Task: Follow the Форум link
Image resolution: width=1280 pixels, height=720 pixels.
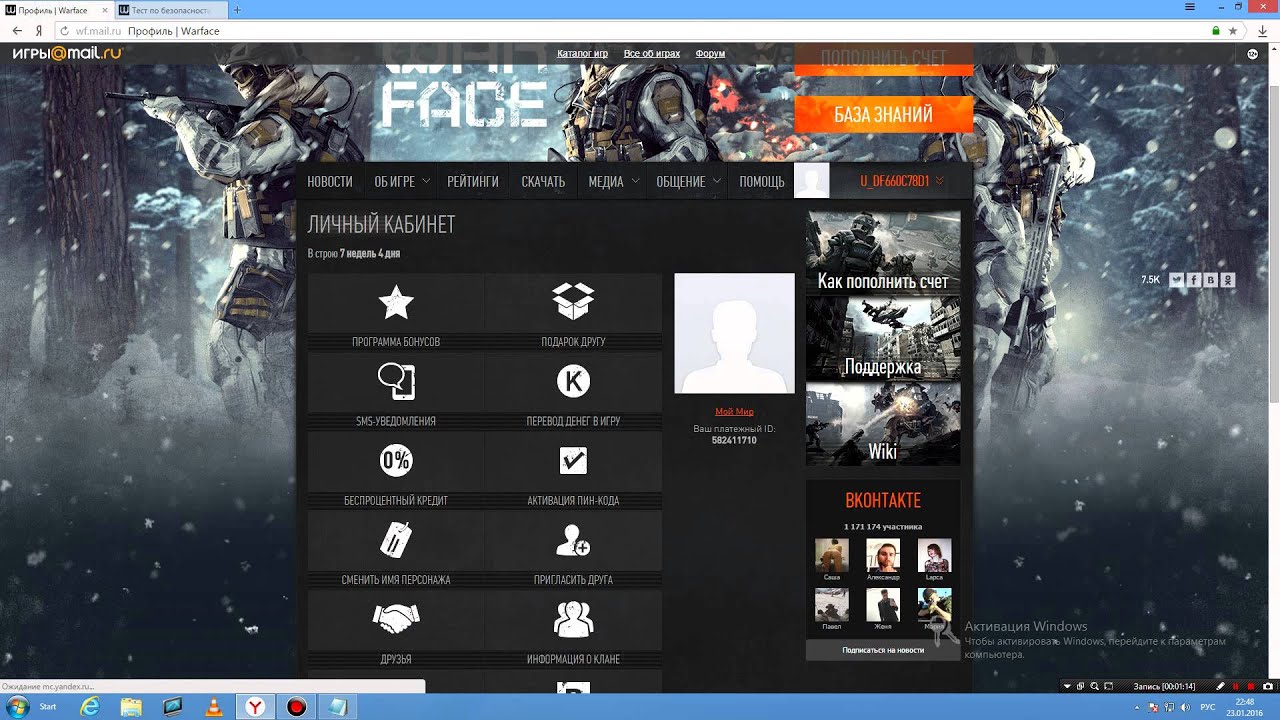Action: click(x=710, y=53)
